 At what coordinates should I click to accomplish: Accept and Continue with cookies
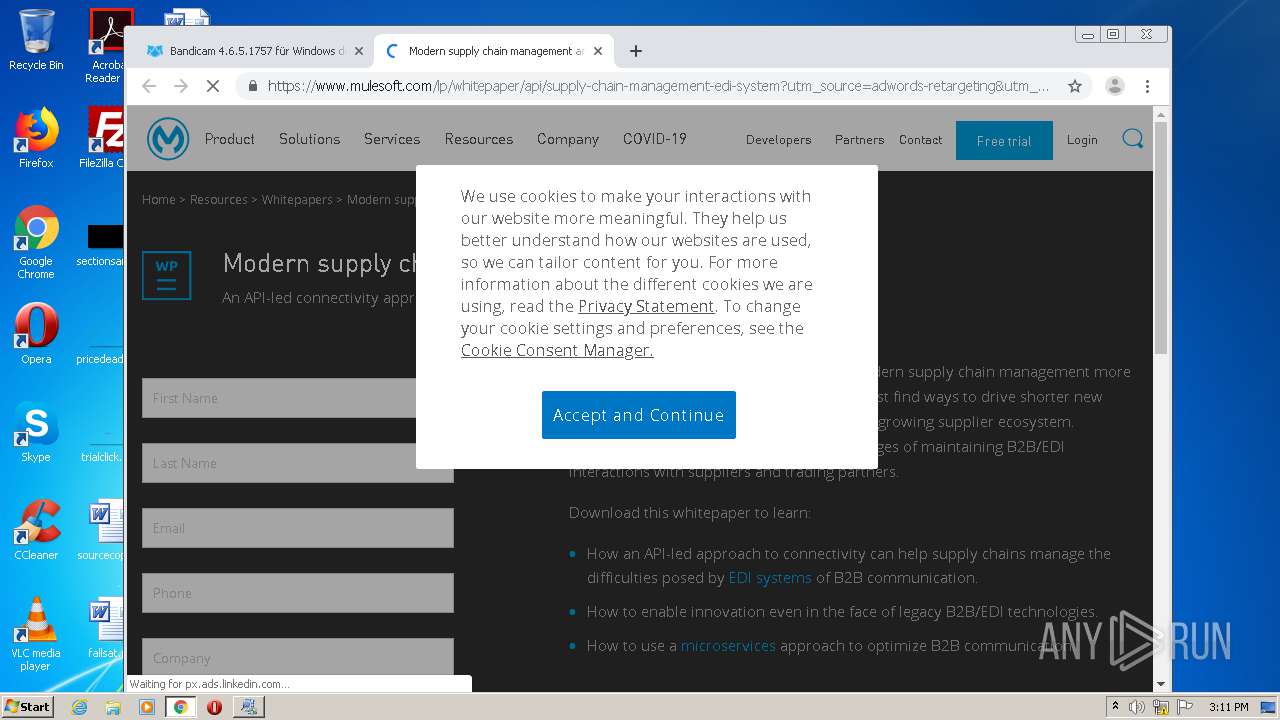pyautogui.click(x=639, y=415)
